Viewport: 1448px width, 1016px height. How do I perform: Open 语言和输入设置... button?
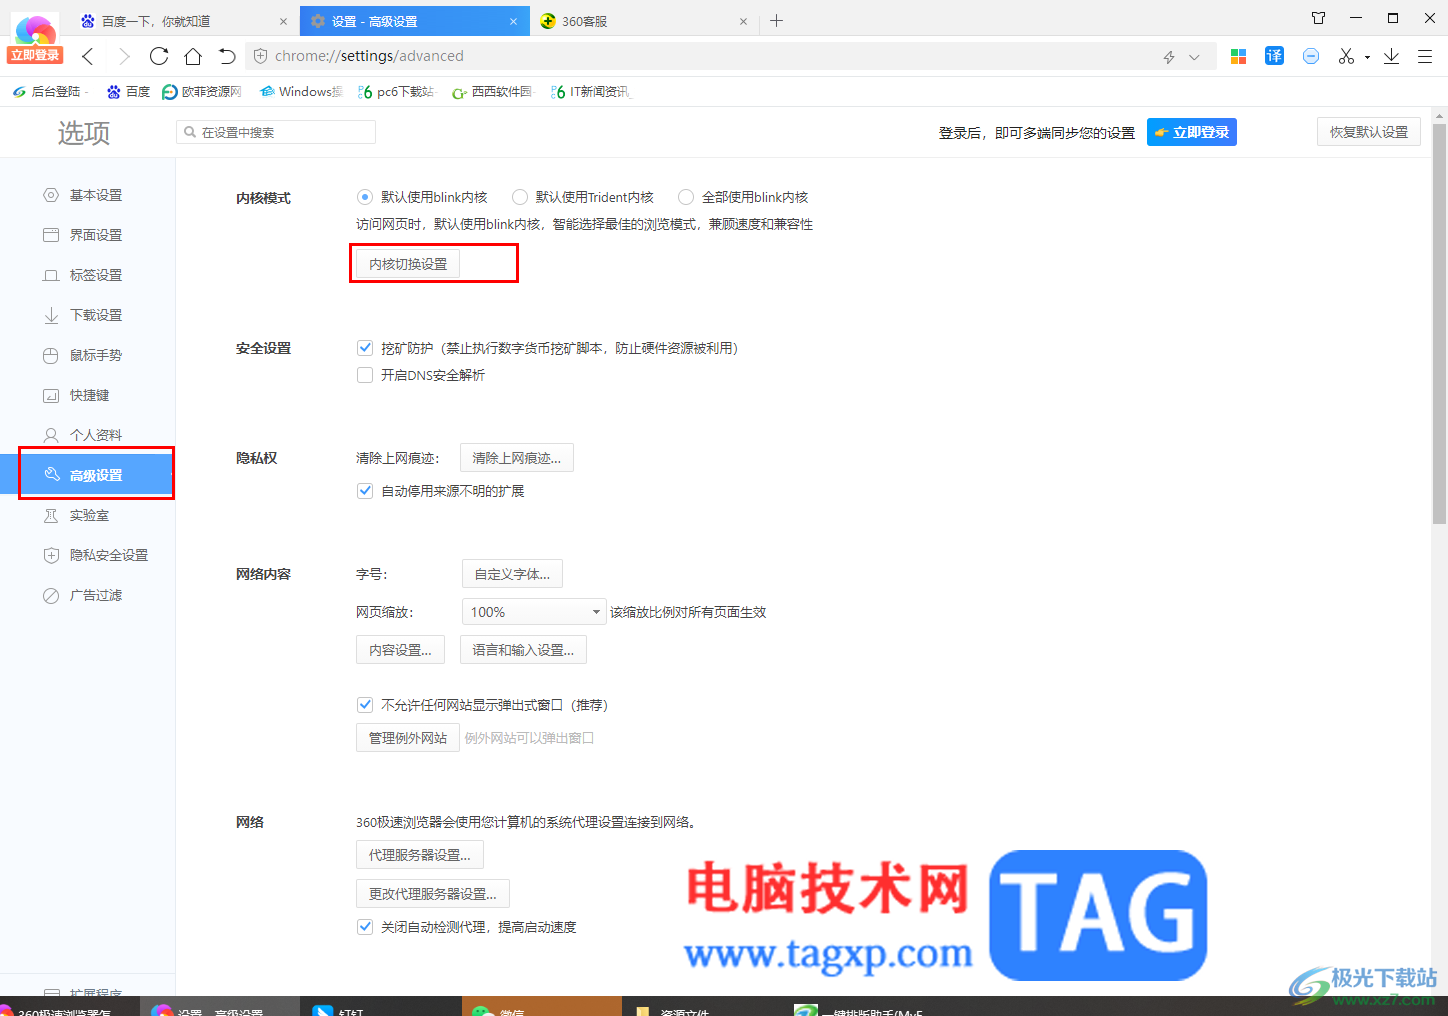[523, 650]
